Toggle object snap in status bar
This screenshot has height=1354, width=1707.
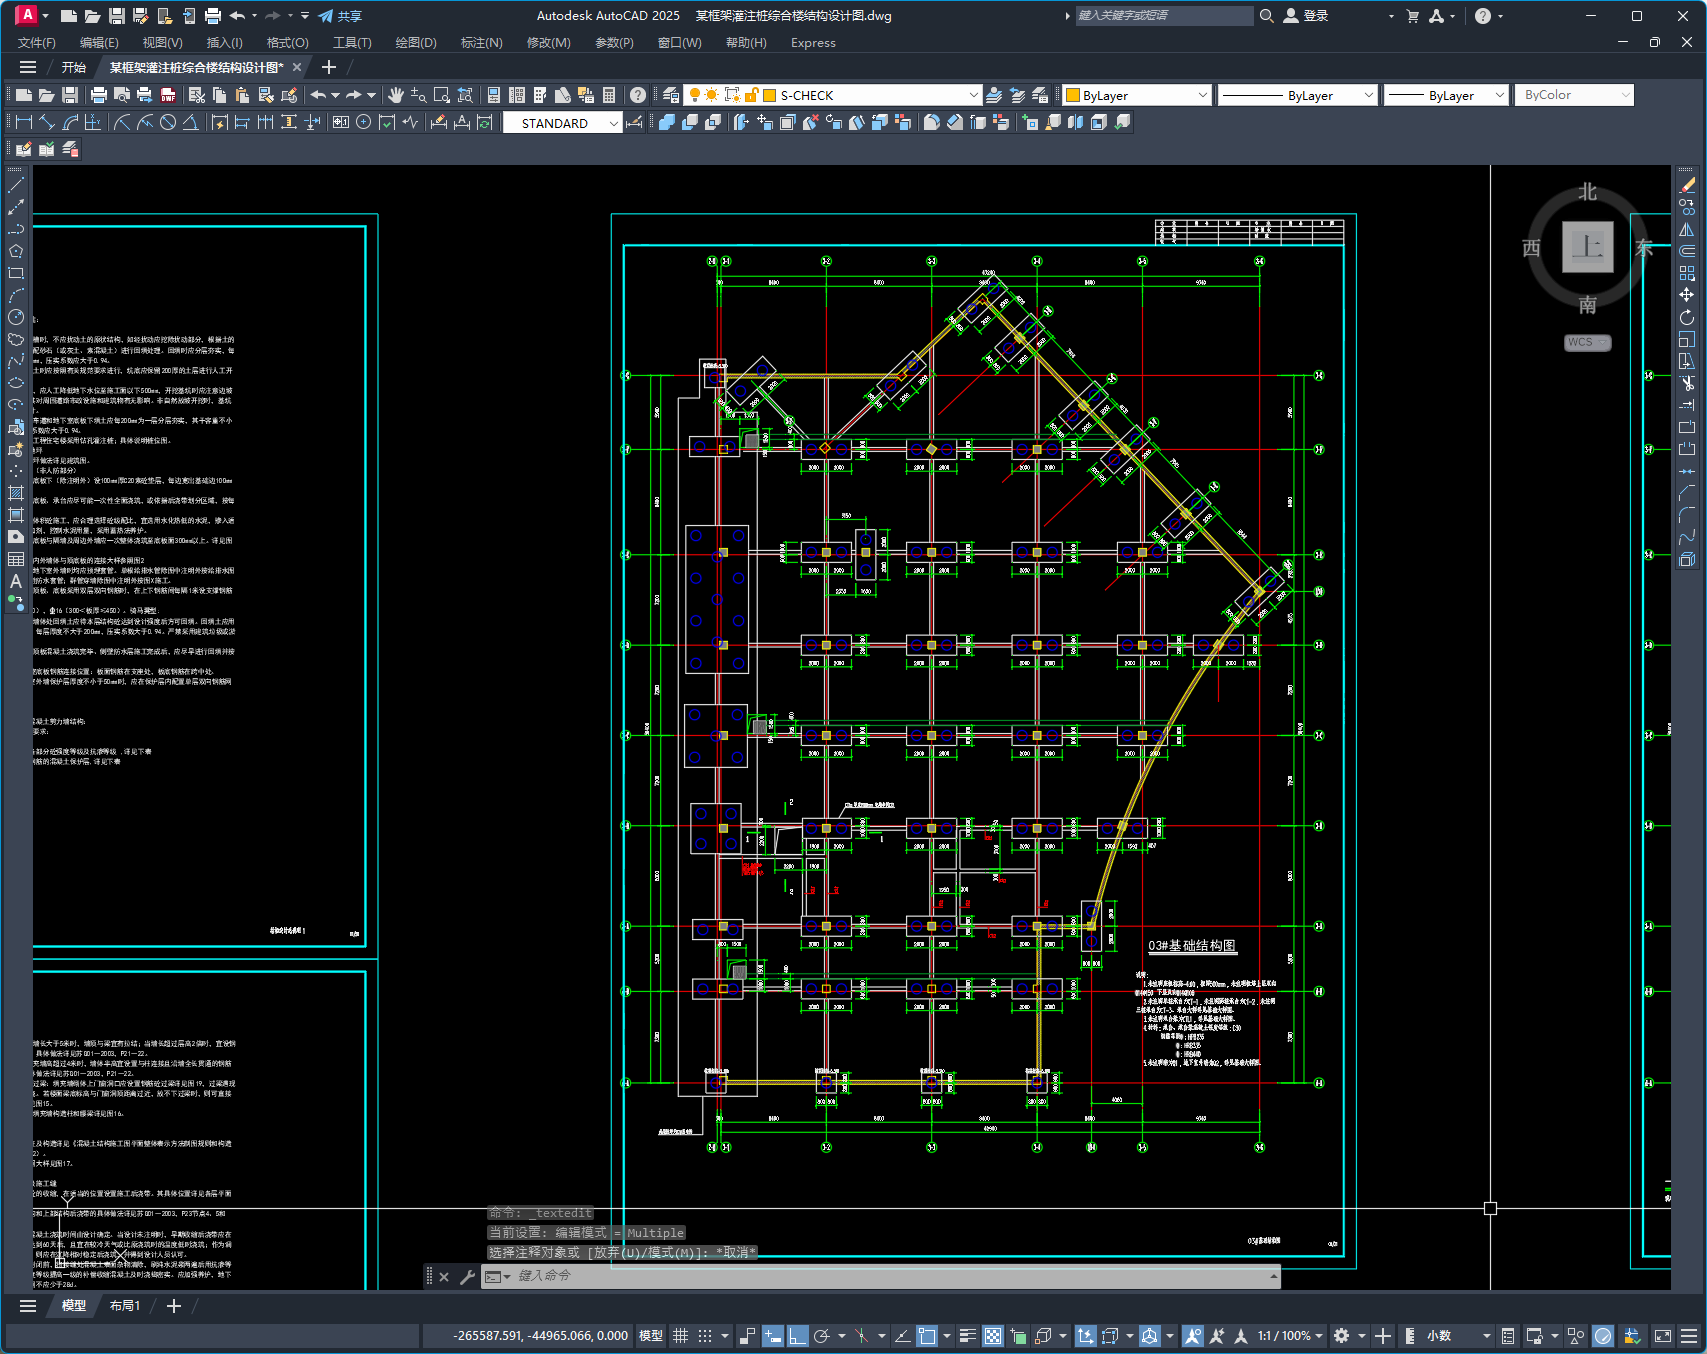pos(927,1336)
